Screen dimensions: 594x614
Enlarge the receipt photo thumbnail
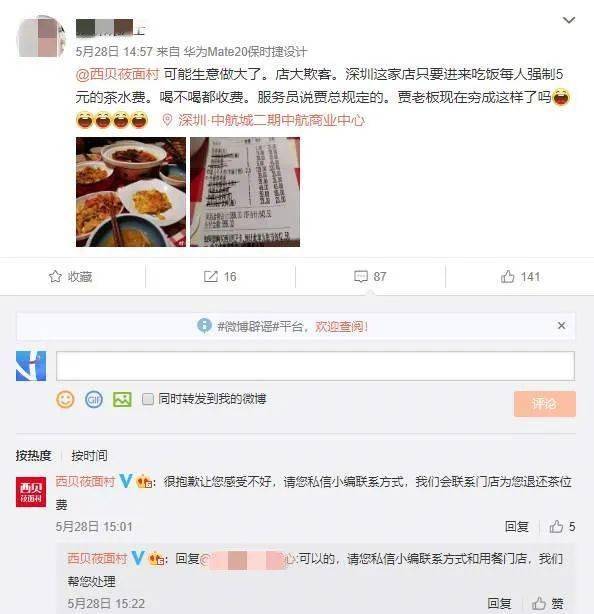click(x=245, y=192)
